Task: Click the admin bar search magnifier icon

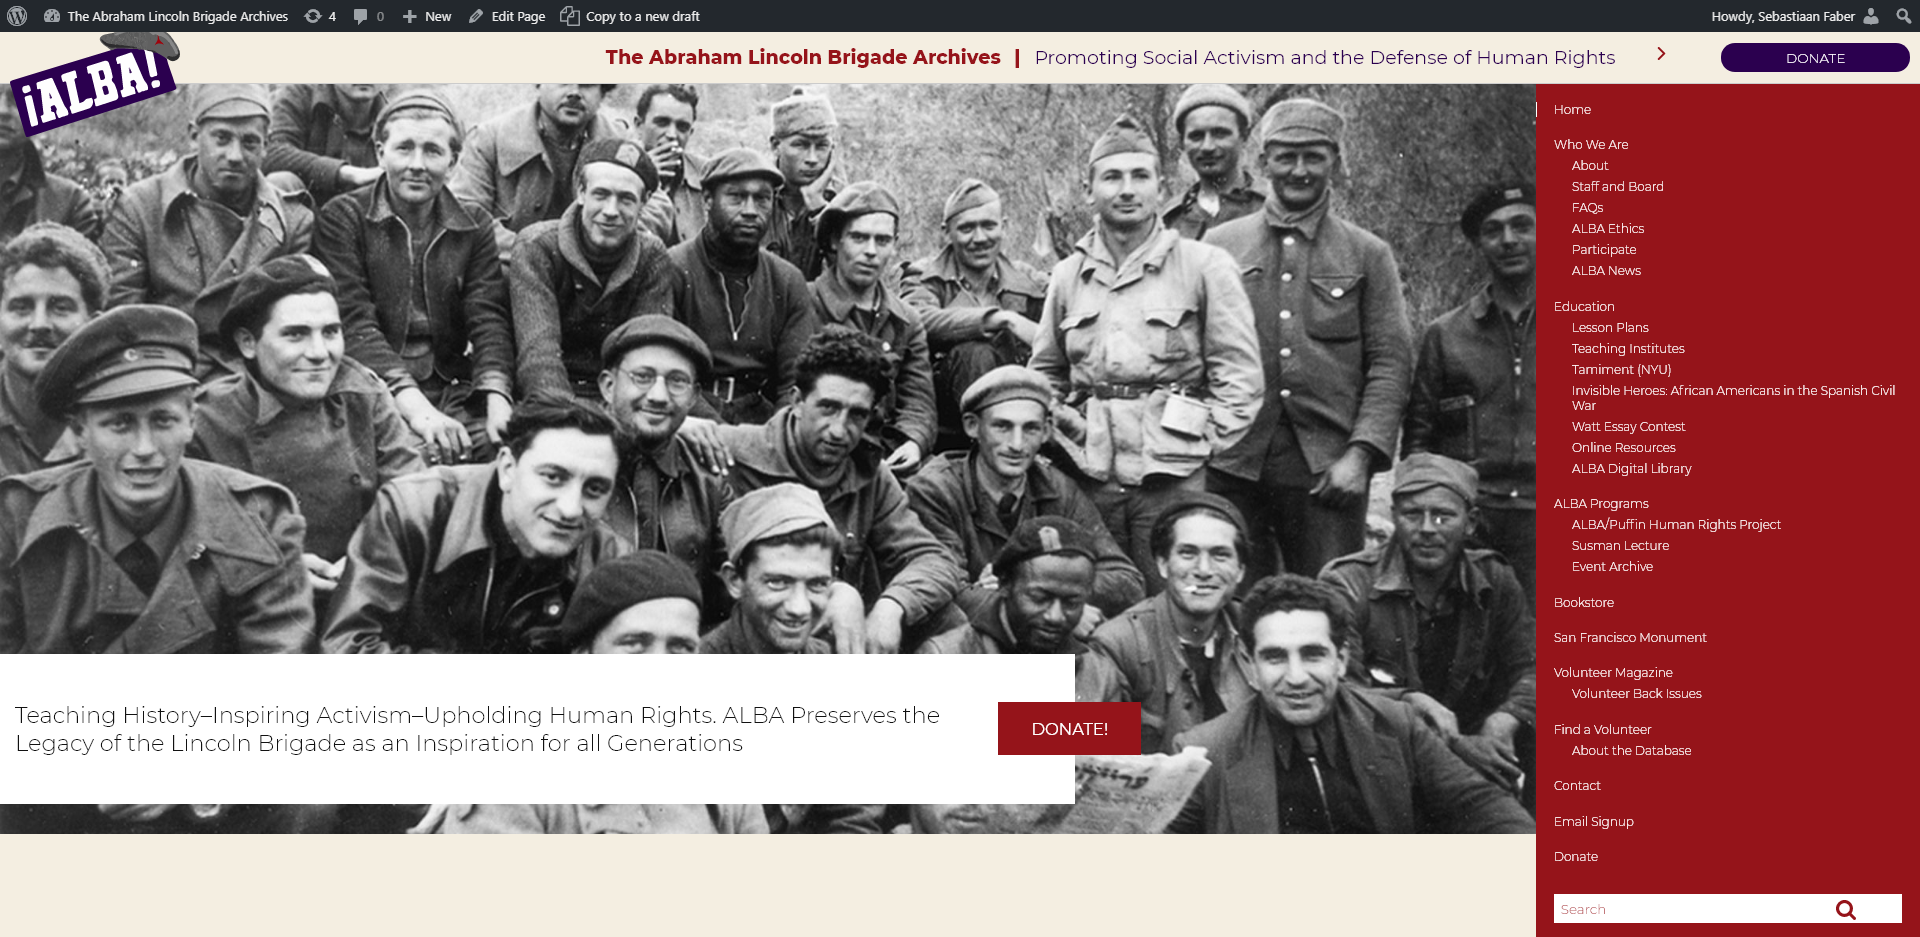Action: pos(1903,16)
